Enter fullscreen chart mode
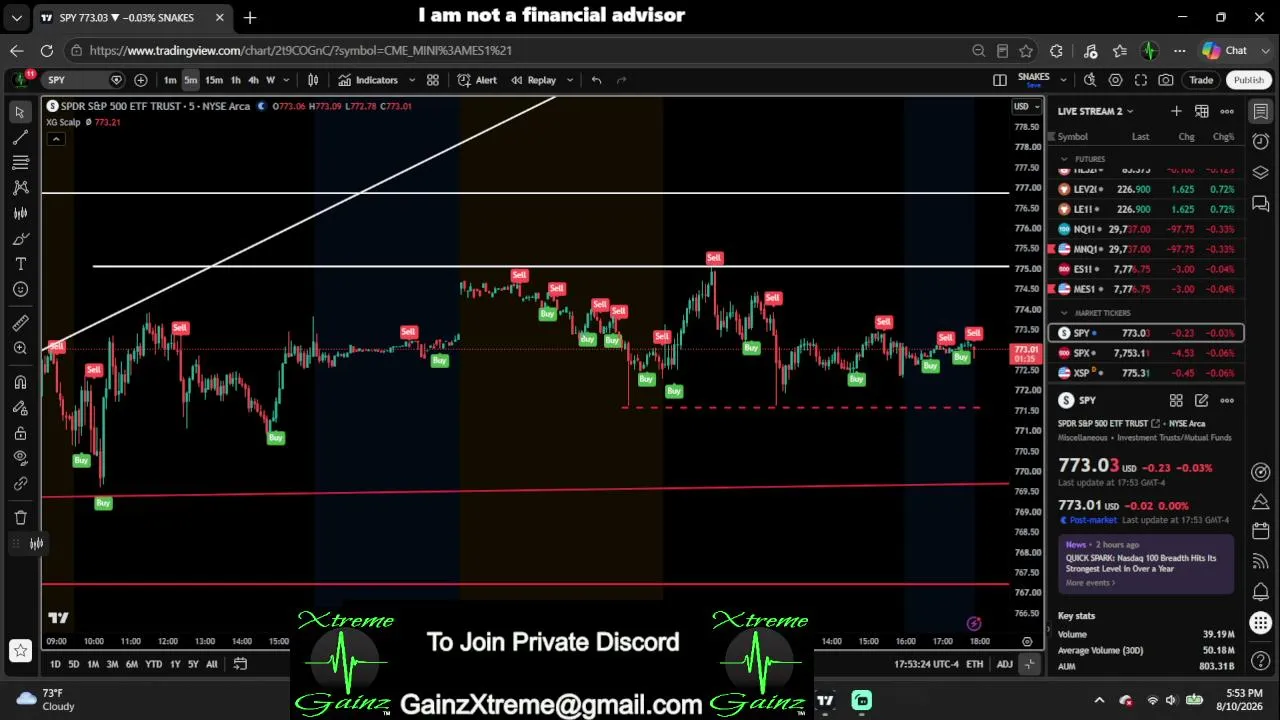 [x=1141, y=80]
